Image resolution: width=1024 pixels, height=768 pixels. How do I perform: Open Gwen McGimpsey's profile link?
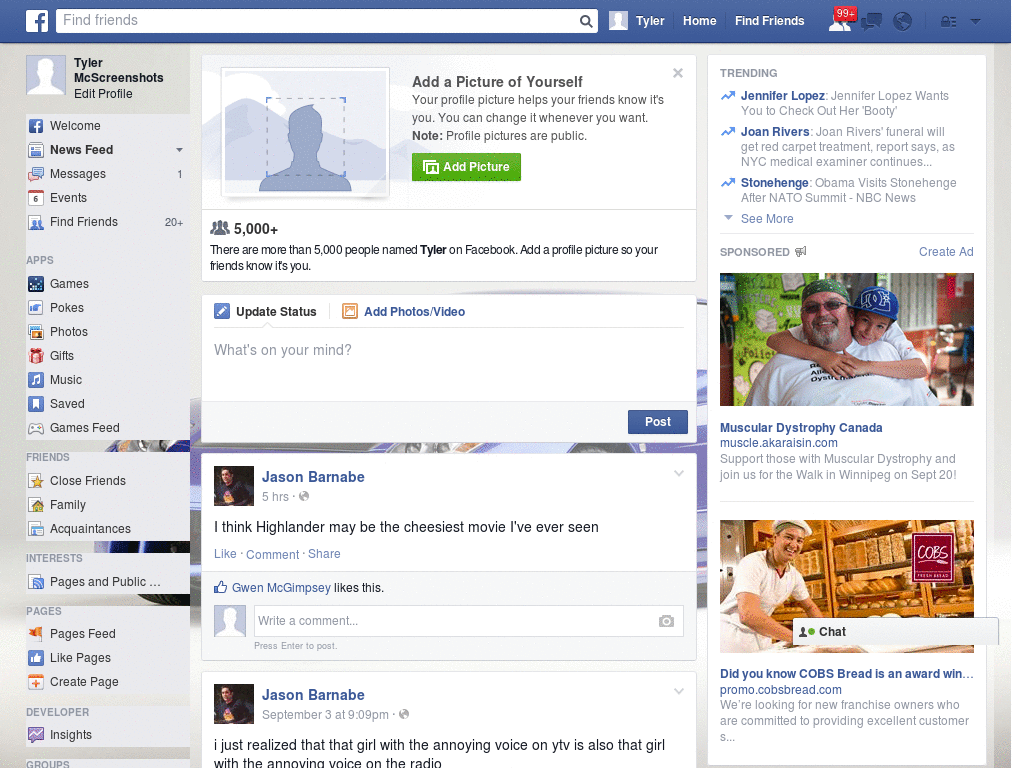point(281,588)
